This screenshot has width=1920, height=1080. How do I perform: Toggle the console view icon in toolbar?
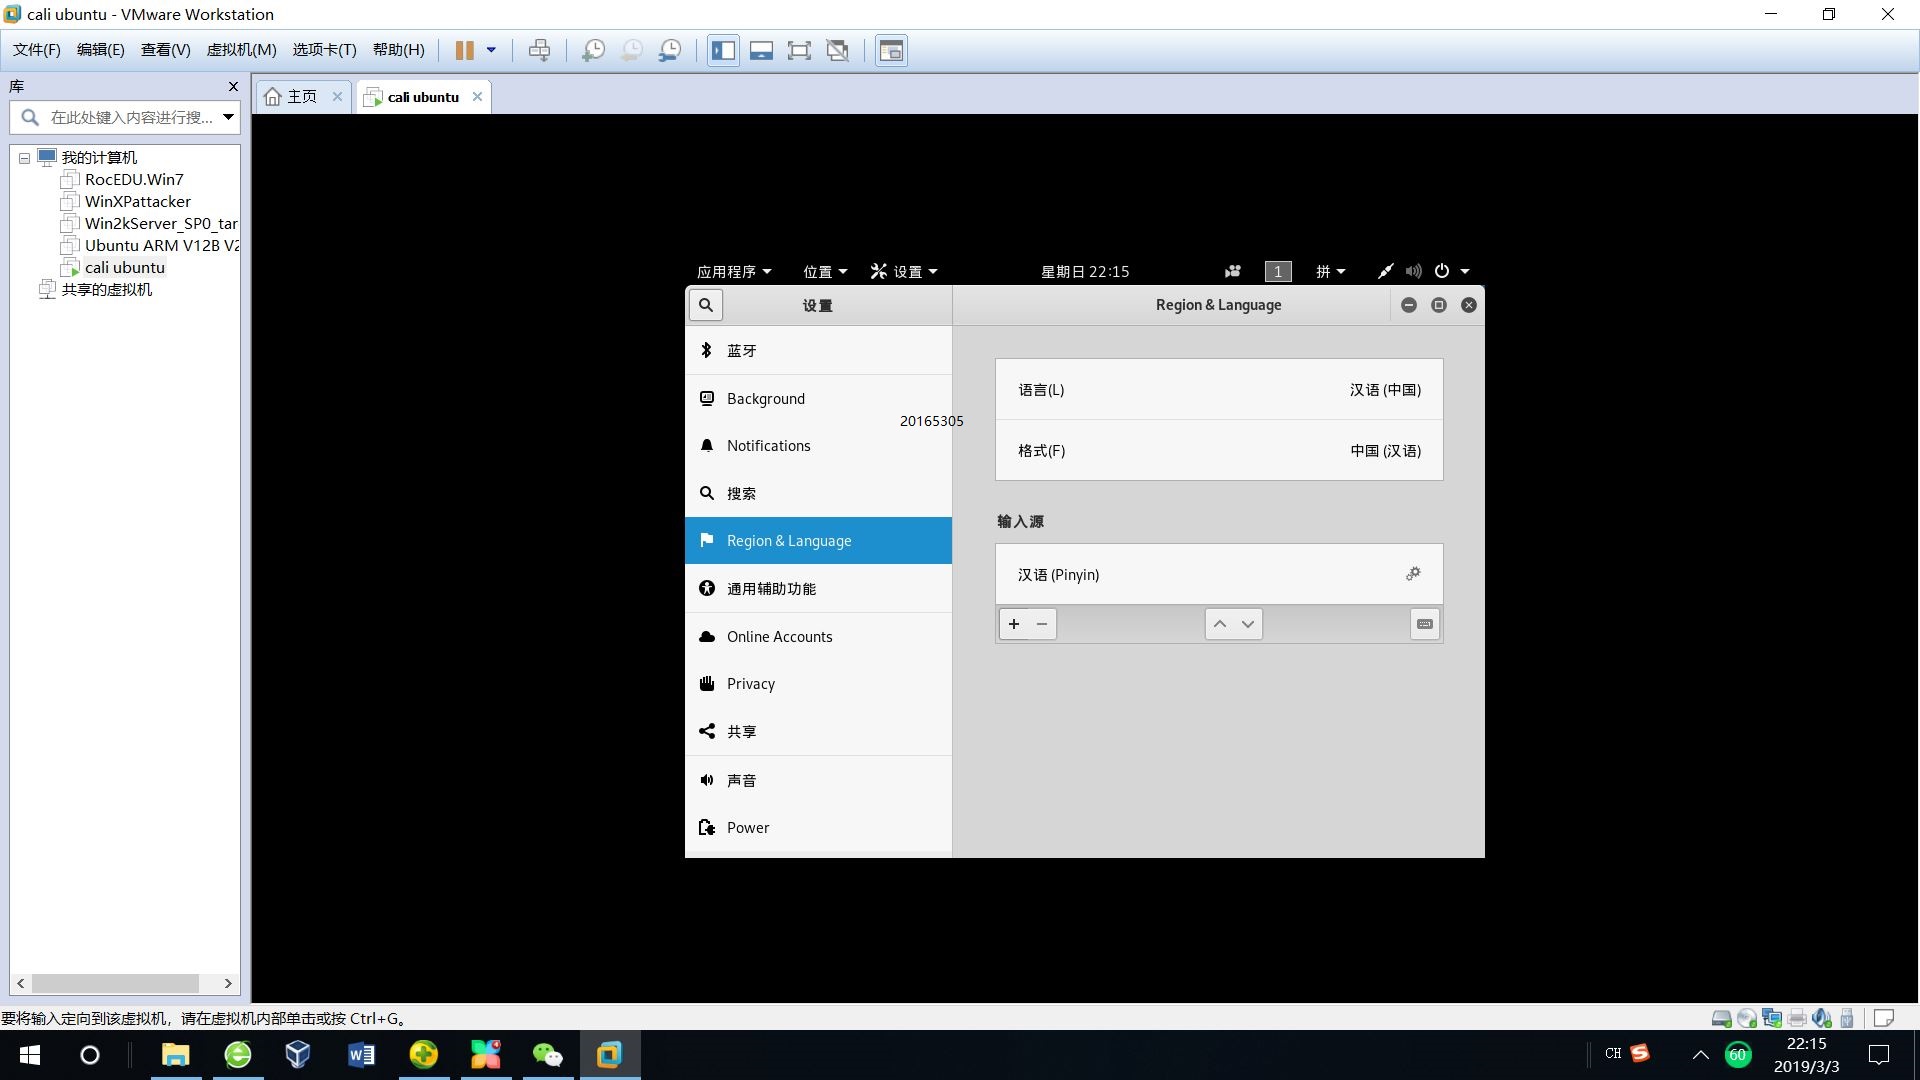pos(891,50)
